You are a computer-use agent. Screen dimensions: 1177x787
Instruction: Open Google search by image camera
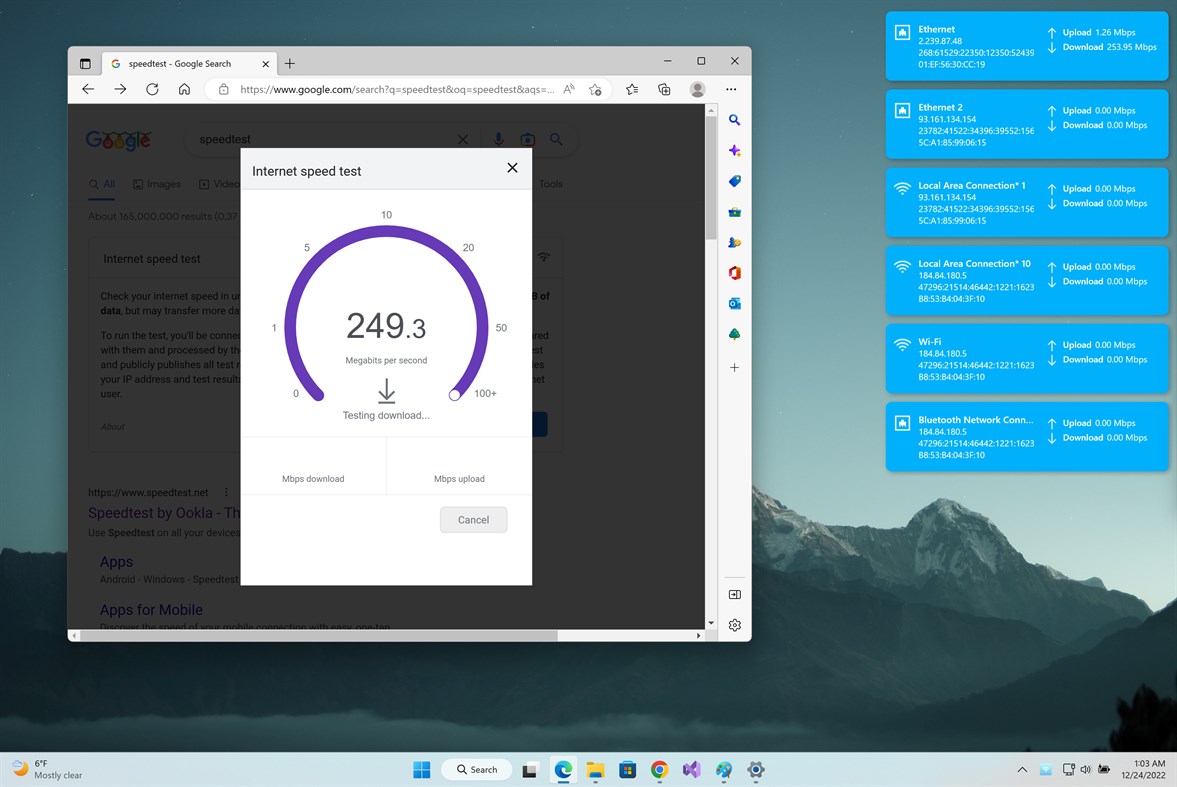tap(528, 140)
